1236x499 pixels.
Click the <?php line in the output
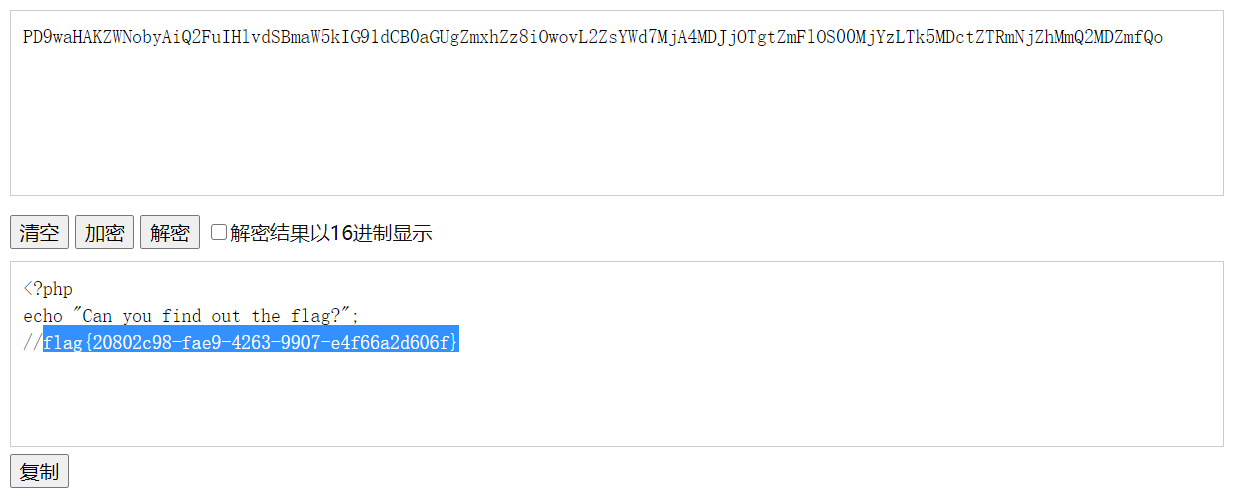pyautogui.click(x=48, y=290)
